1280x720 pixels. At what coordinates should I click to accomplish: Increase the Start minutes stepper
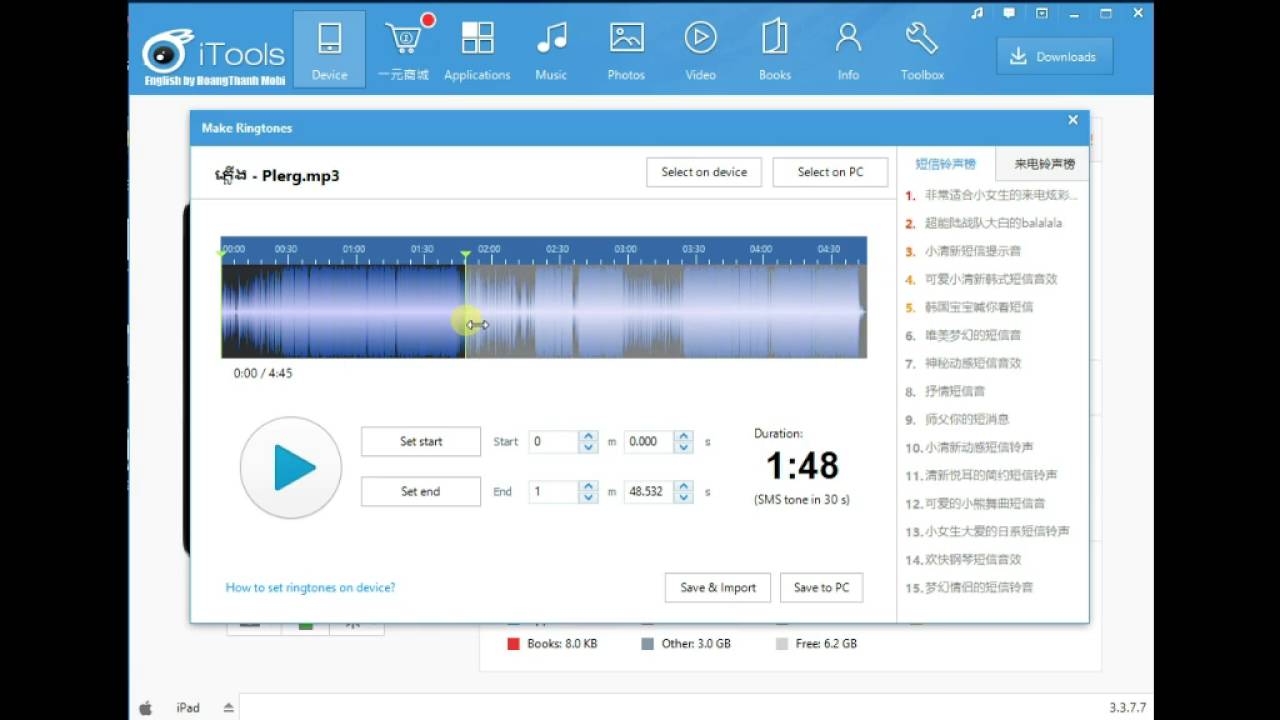[x=589, y=436]
